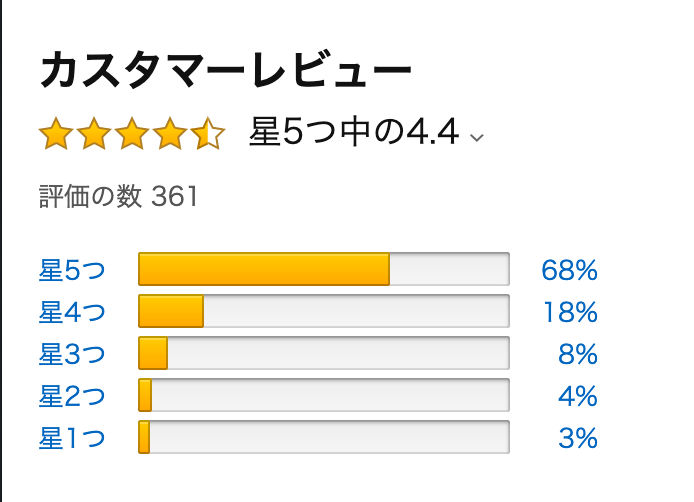
Task: Click the 18% four-star histogram bar
Action: click(324, 311)
